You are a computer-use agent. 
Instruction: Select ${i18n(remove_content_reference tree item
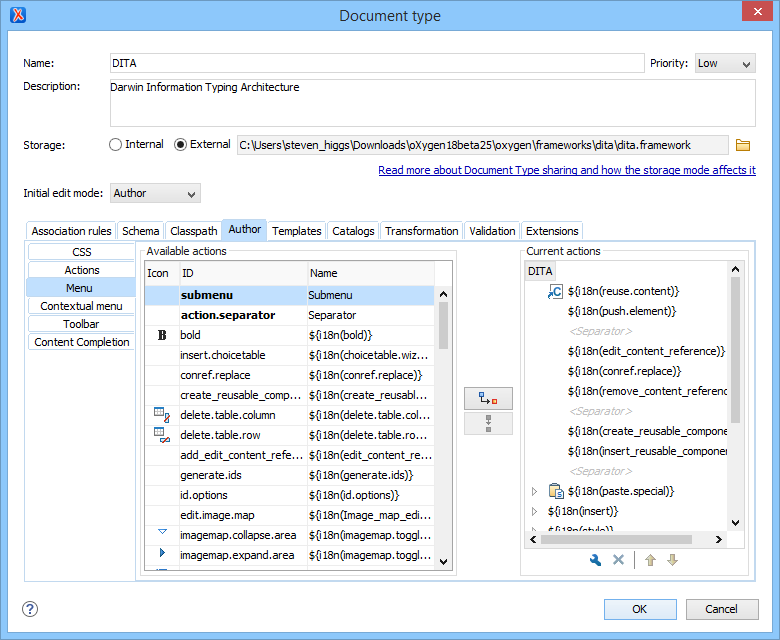(647, 391)
